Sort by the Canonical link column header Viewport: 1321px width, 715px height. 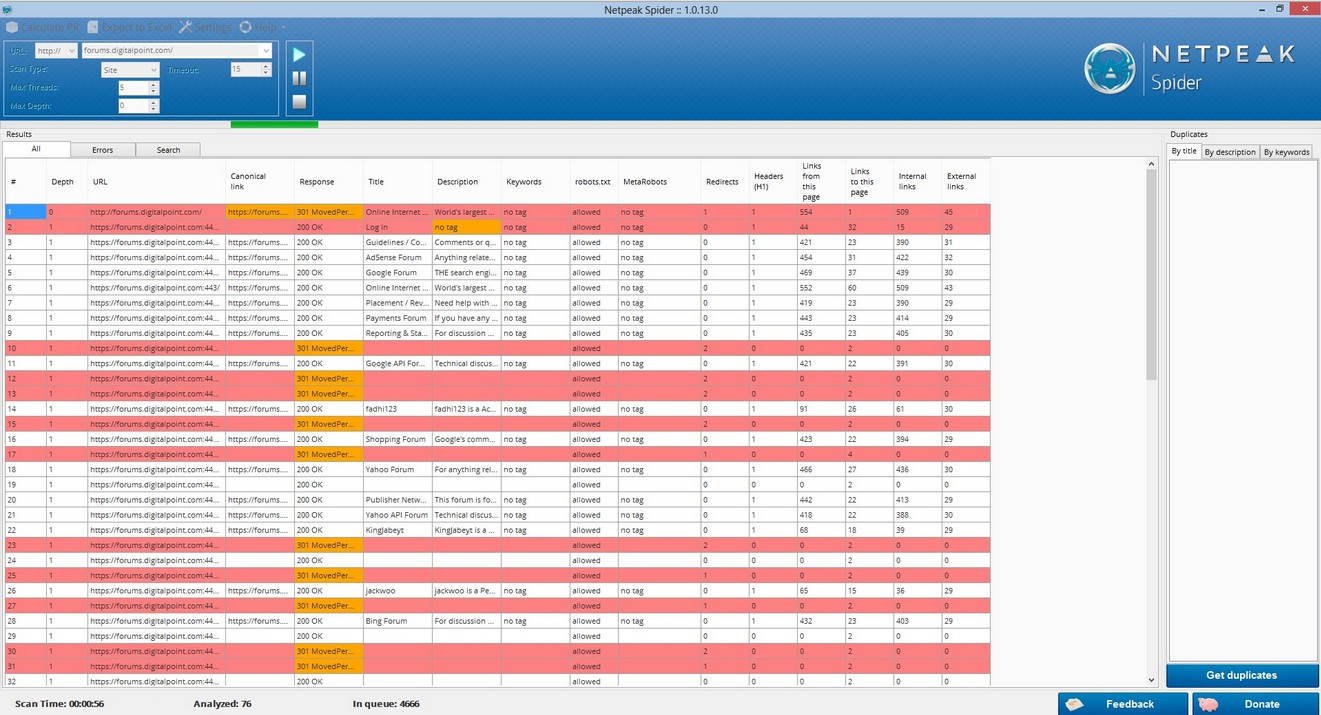coord(260,182)
